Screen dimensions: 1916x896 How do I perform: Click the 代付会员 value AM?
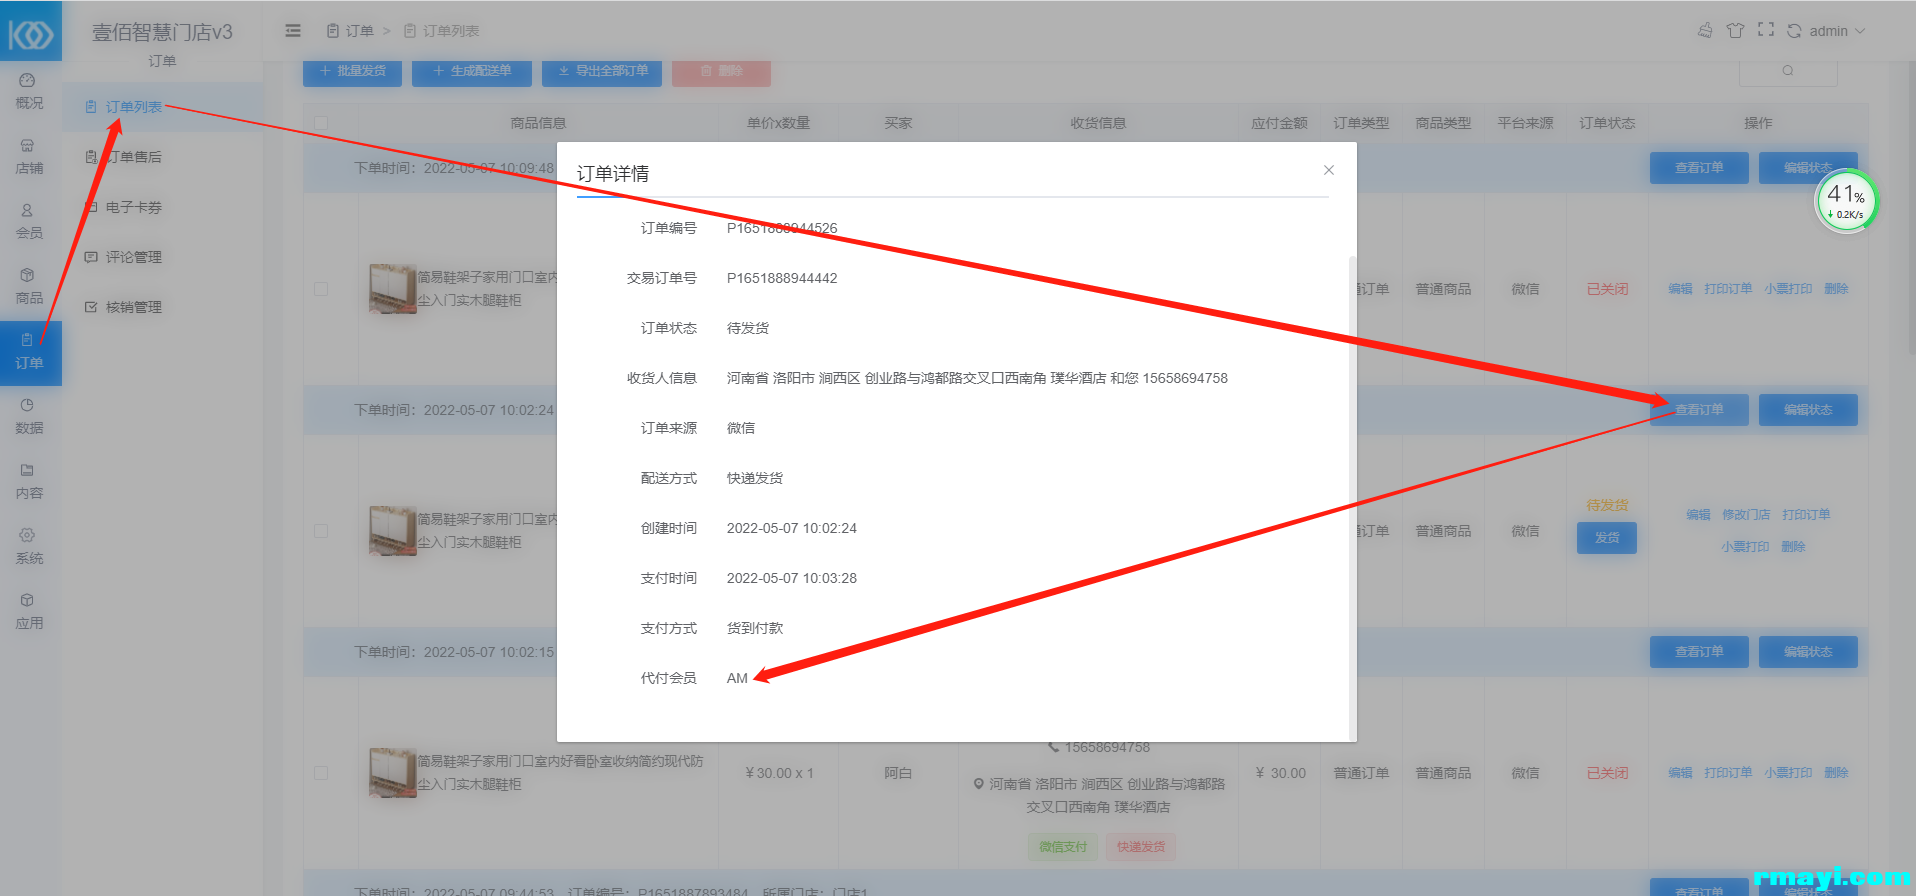click(737, 678)
